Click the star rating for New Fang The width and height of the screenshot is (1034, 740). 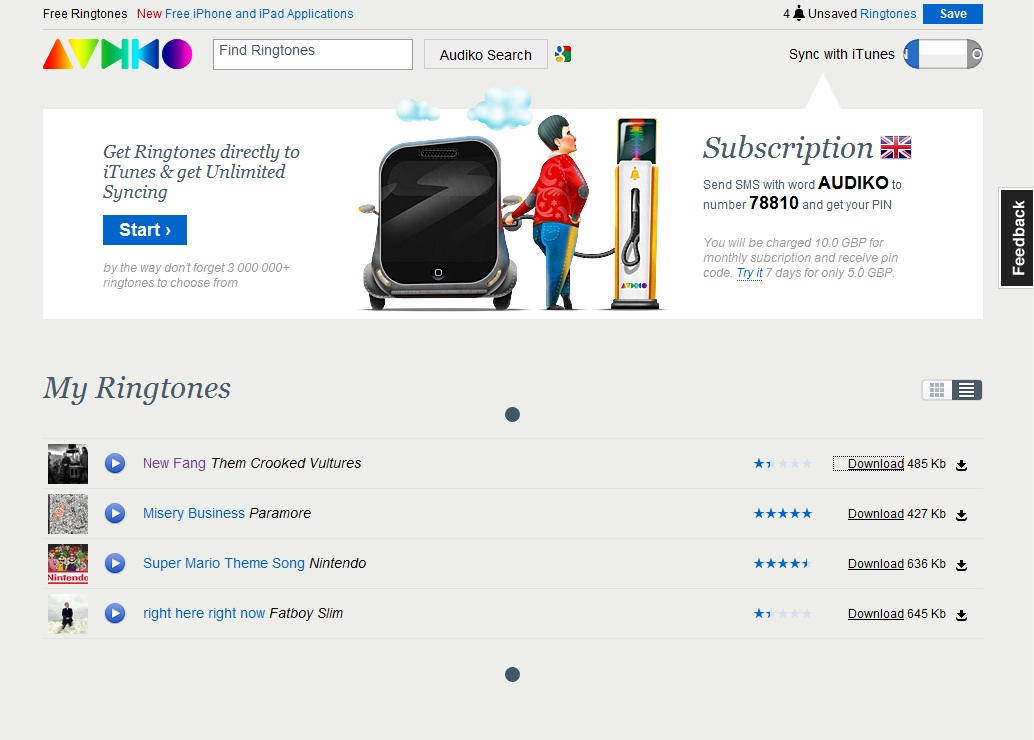(783, 464)
